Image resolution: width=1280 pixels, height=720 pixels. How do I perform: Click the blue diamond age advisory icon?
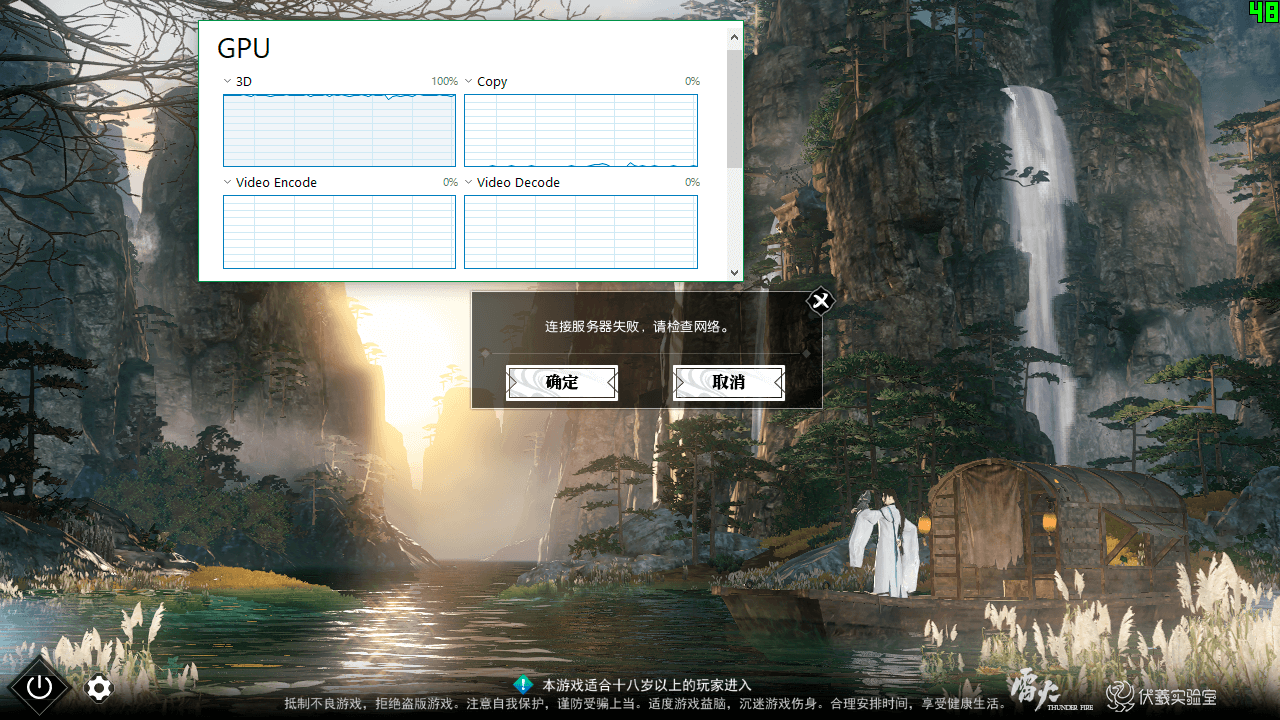[523, 685]
